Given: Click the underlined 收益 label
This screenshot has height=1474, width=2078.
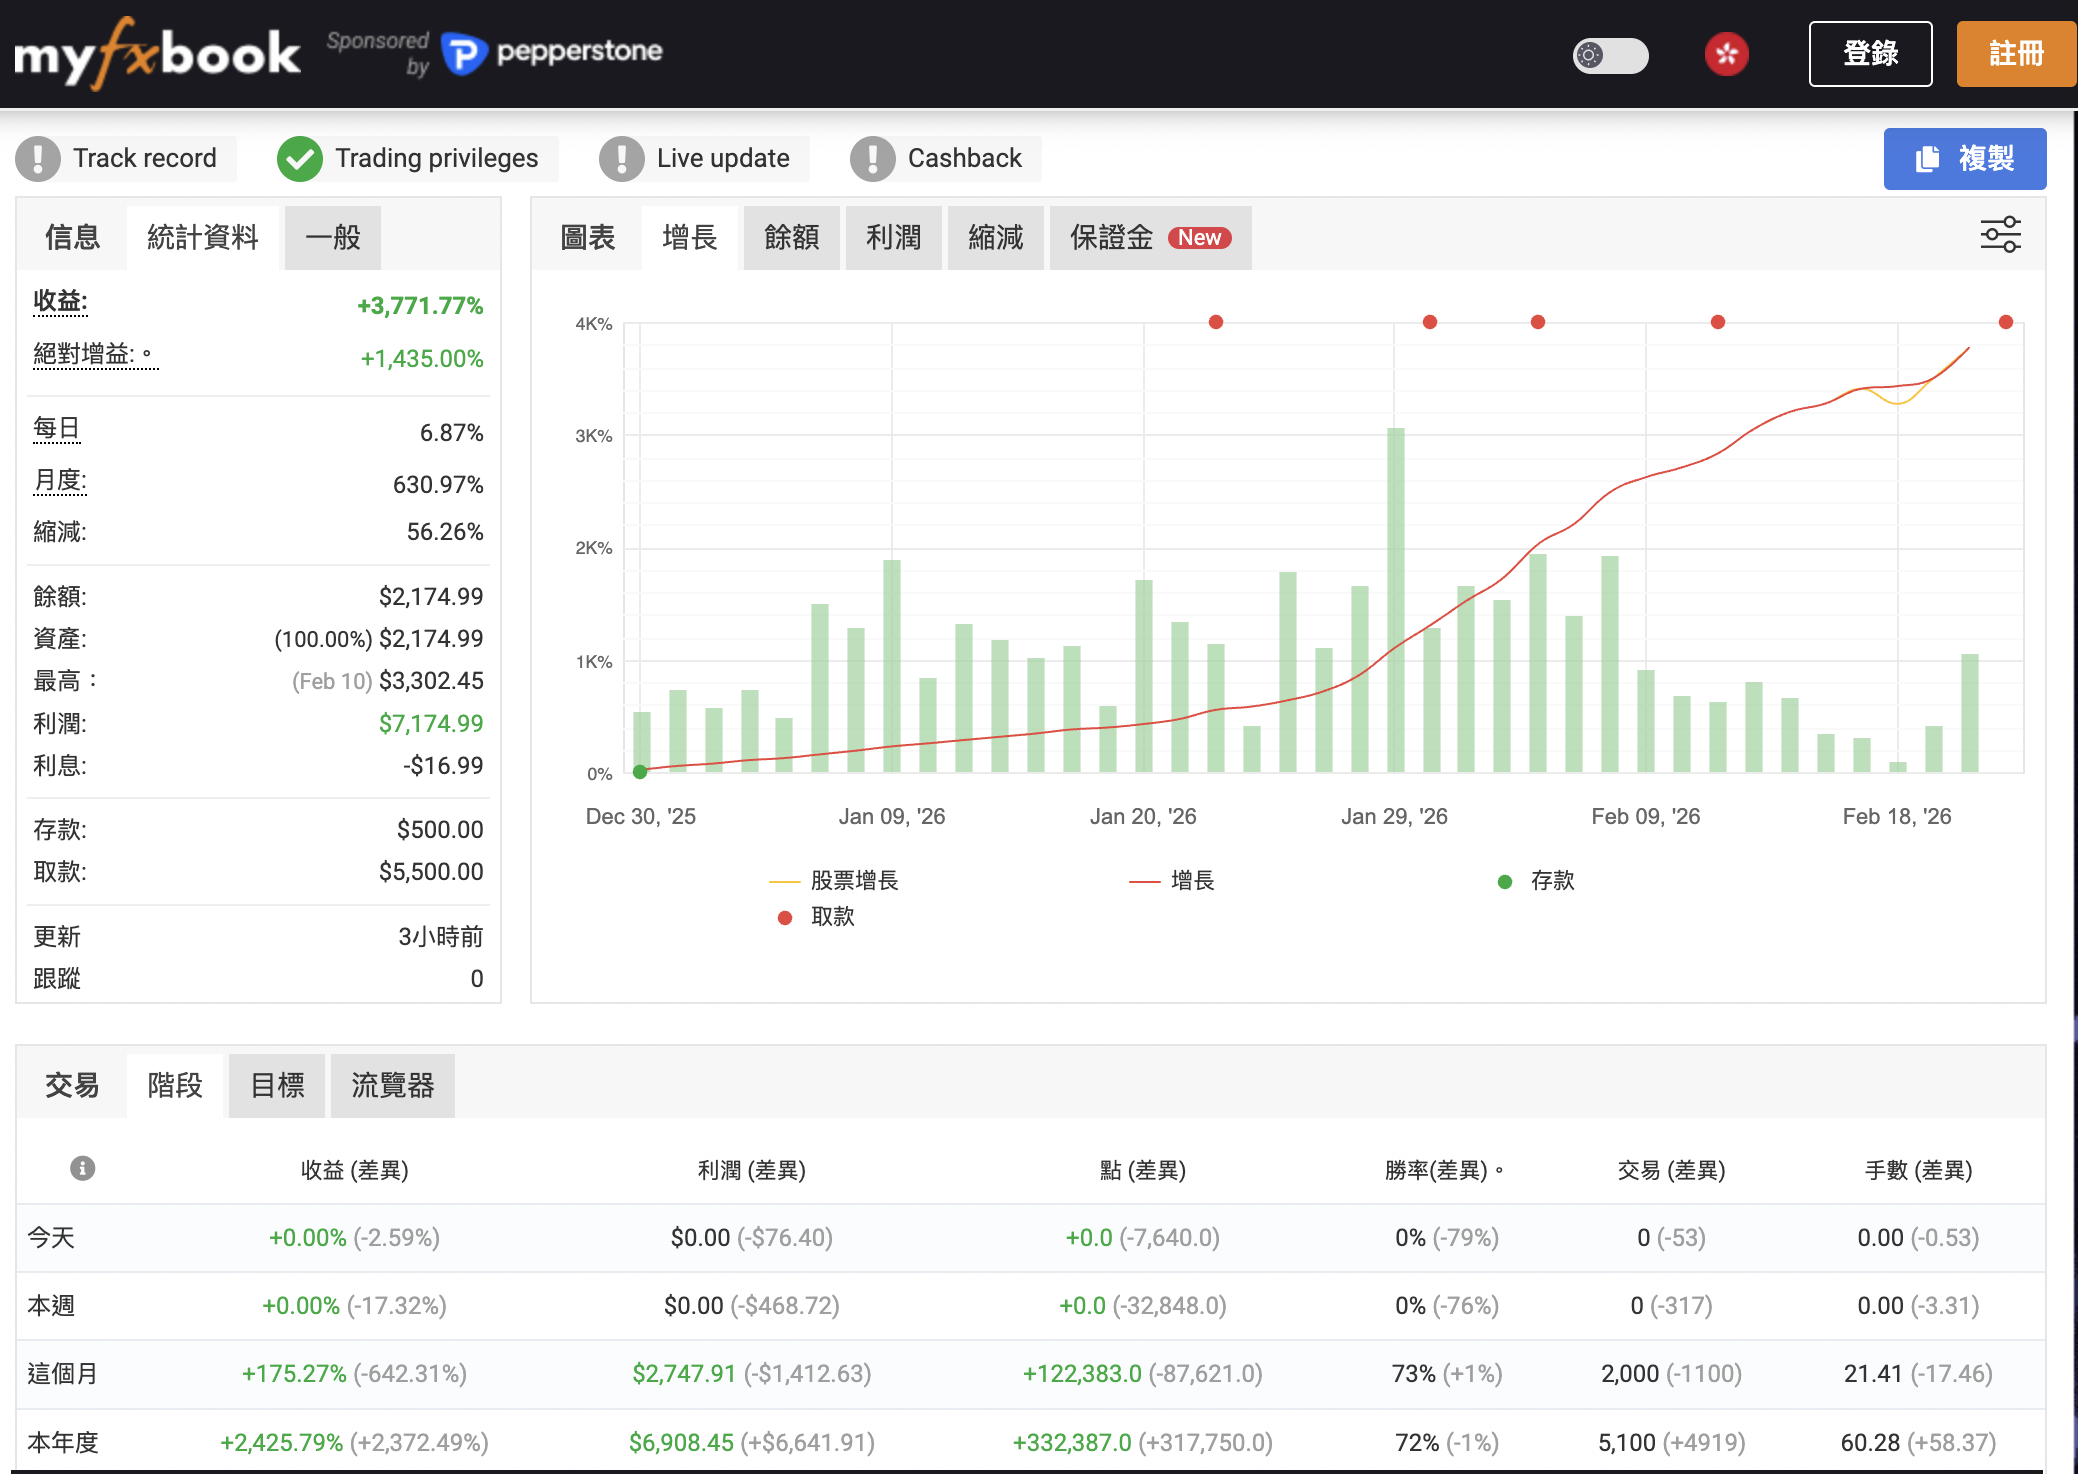Looking at the screenshot, I should pos(58,303).
